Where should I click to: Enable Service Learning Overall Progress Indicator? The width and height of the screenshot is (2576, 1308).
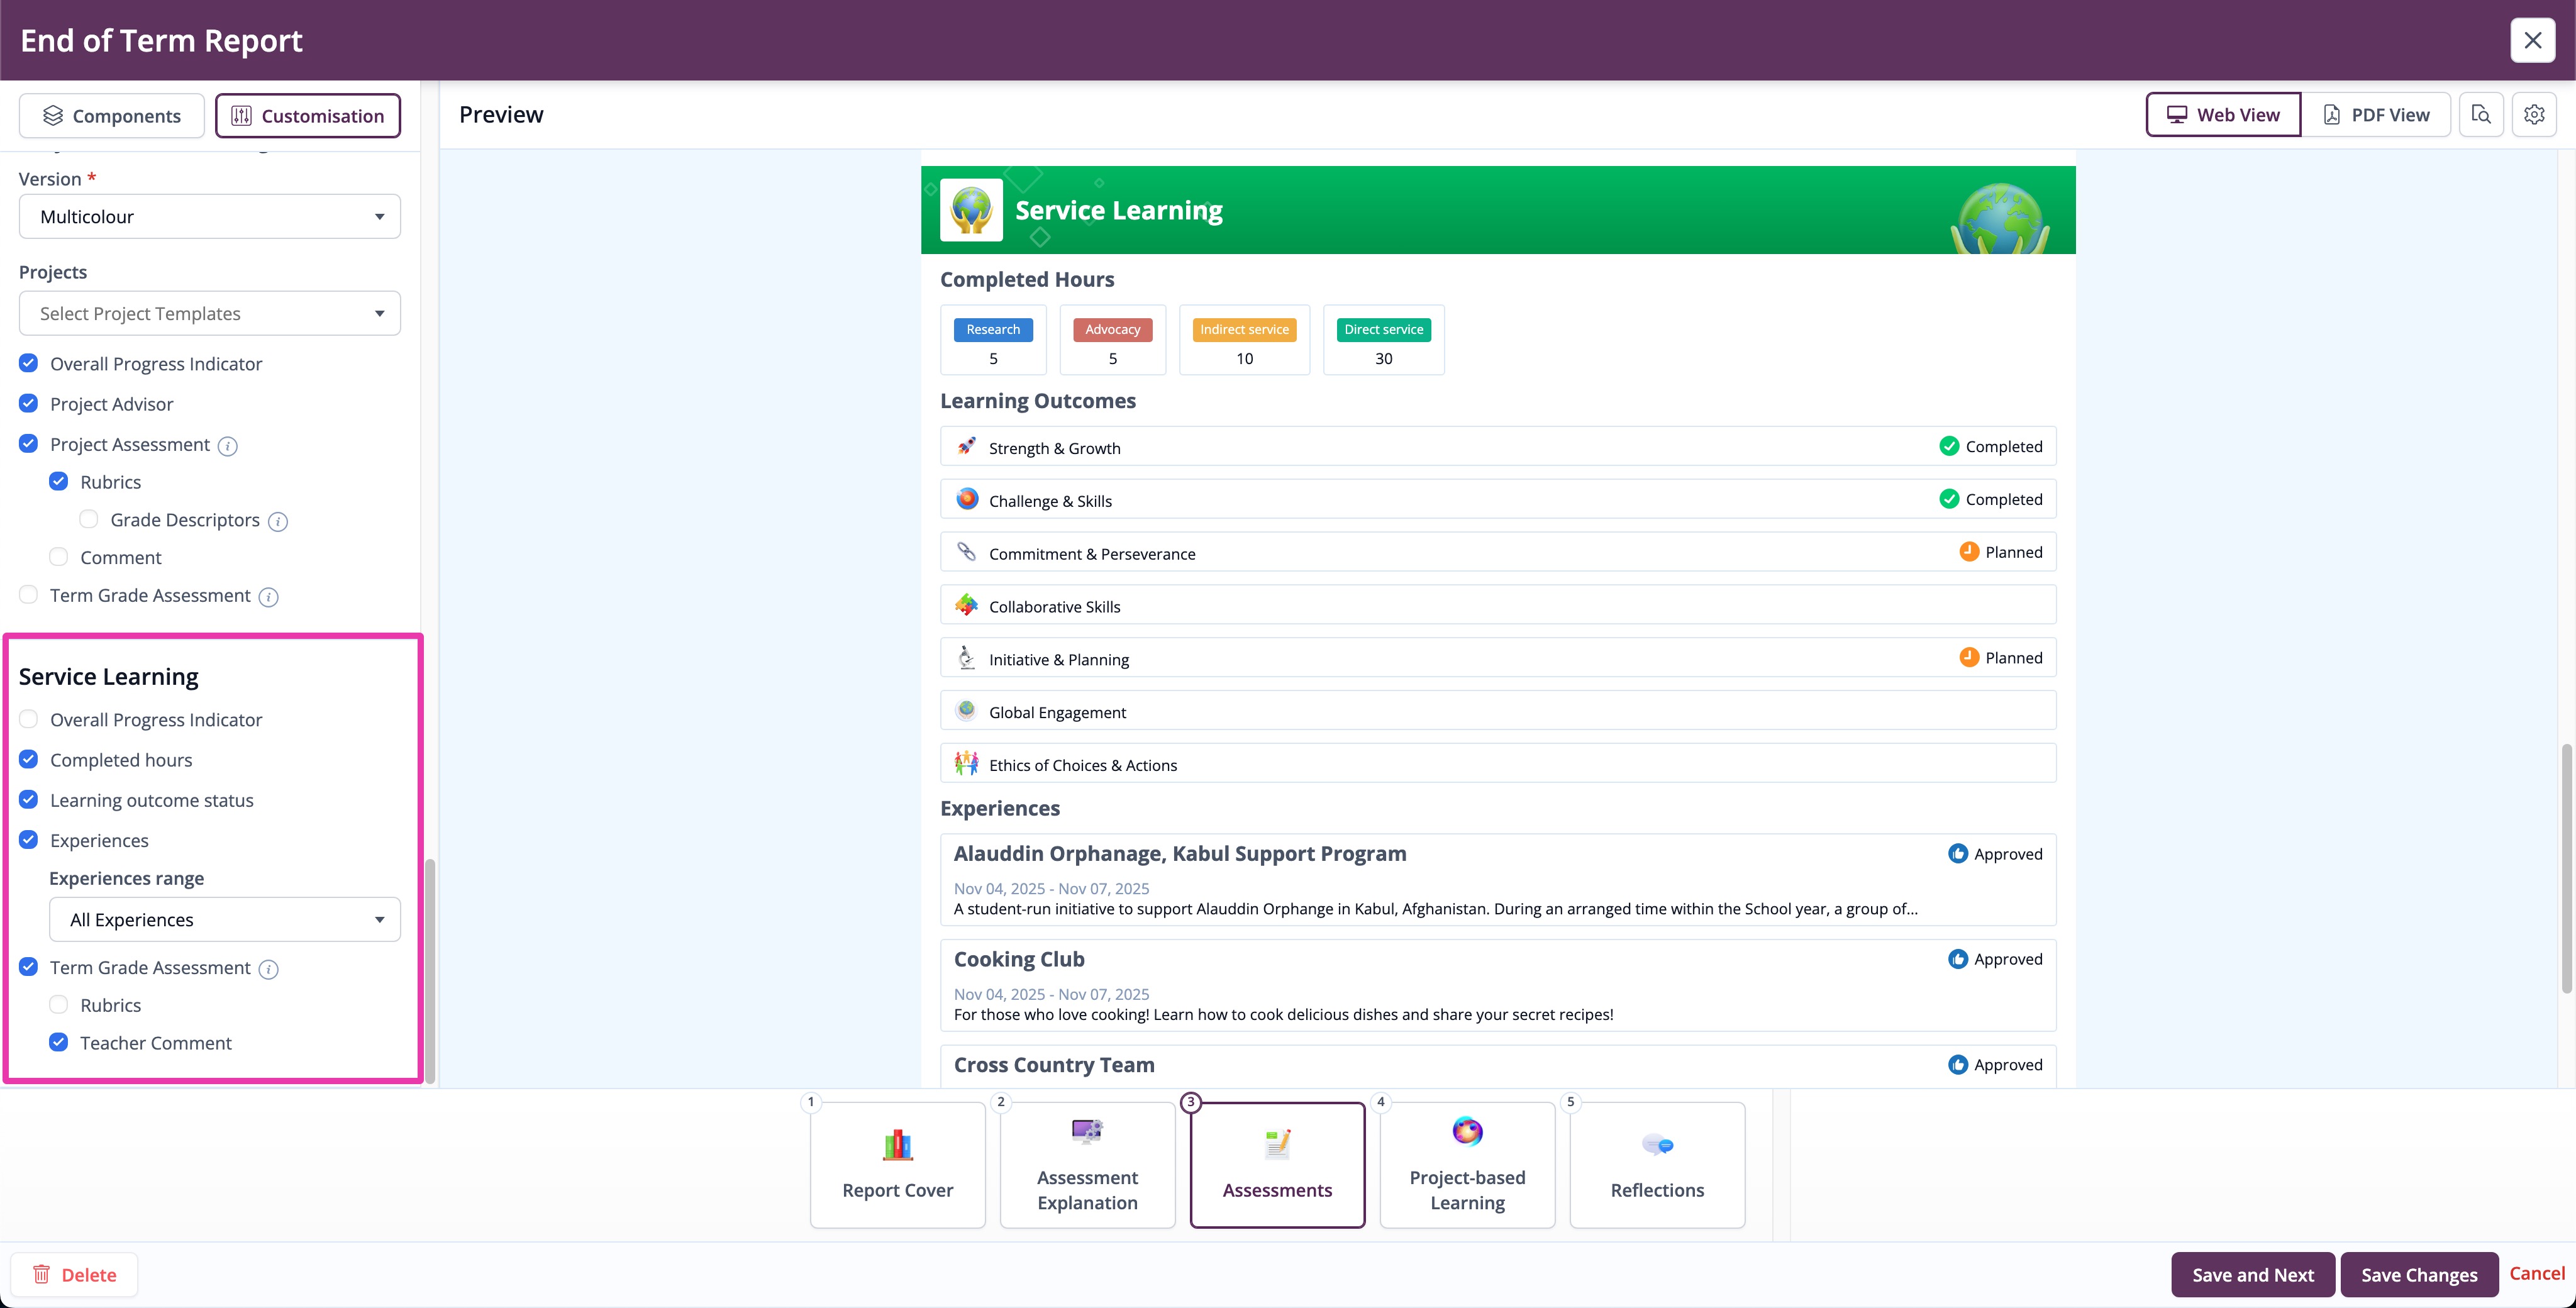[29, 720]
